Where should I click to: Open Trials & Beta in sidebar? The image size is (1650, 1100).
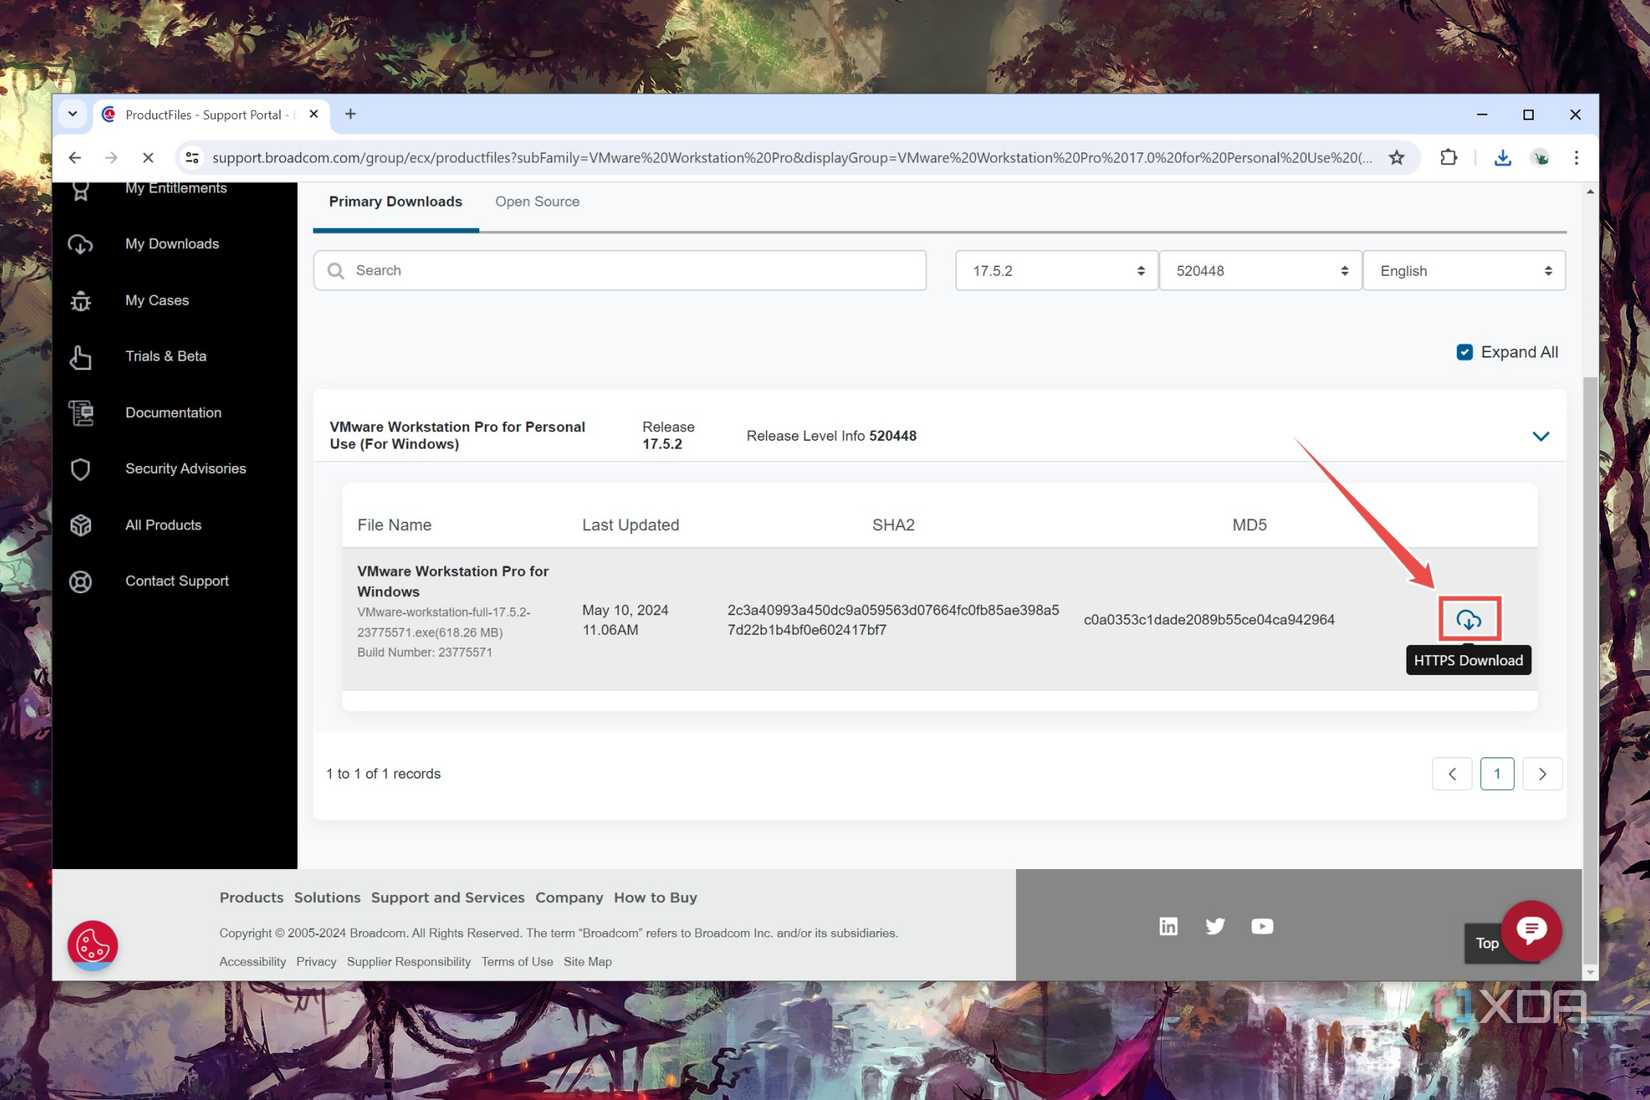click(166, 356)
